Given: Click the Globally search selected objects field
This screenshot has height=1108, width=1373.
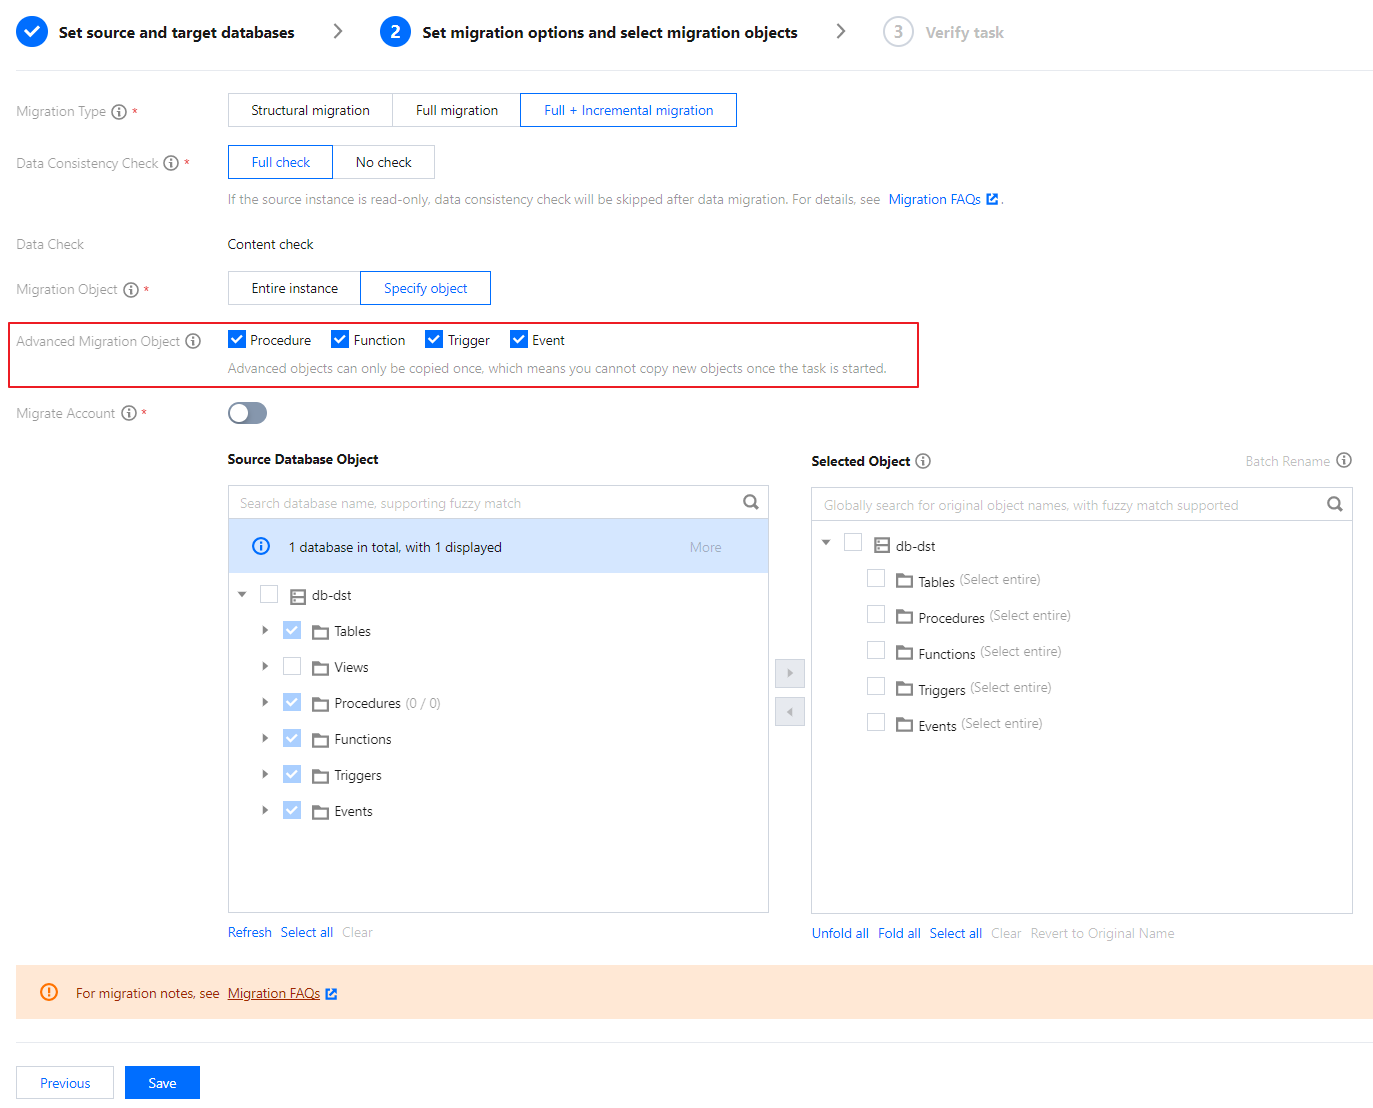Looking at the screenshot, I should click(1070, 505).
